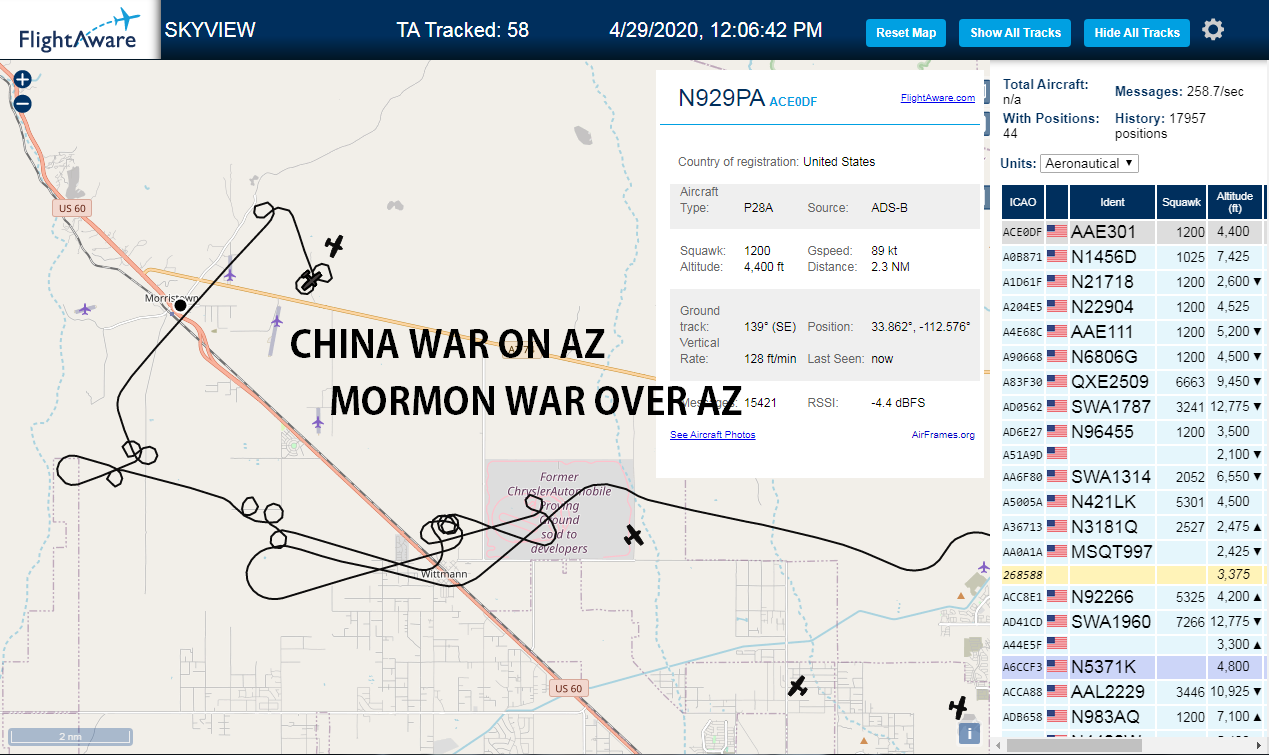1269x755 pixels.
Task: Click the US flag in the SWA1787 row
Action: point(1057,407)
